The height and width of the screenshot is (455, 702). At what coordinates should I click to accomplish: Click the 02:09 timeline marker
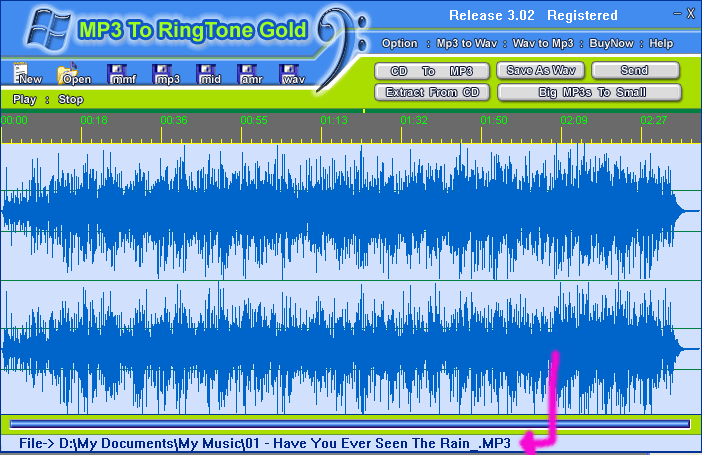(x=574, y=120)
